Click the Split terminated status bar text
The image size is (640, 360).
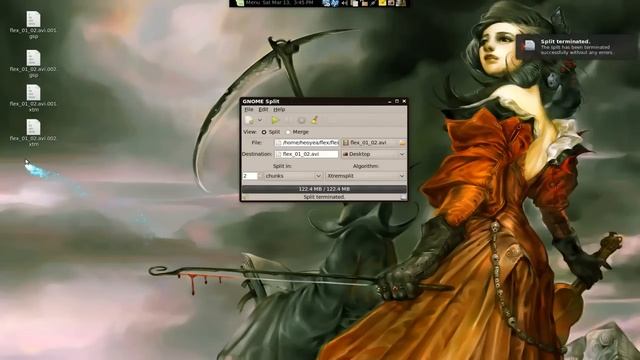pos(324,197)
